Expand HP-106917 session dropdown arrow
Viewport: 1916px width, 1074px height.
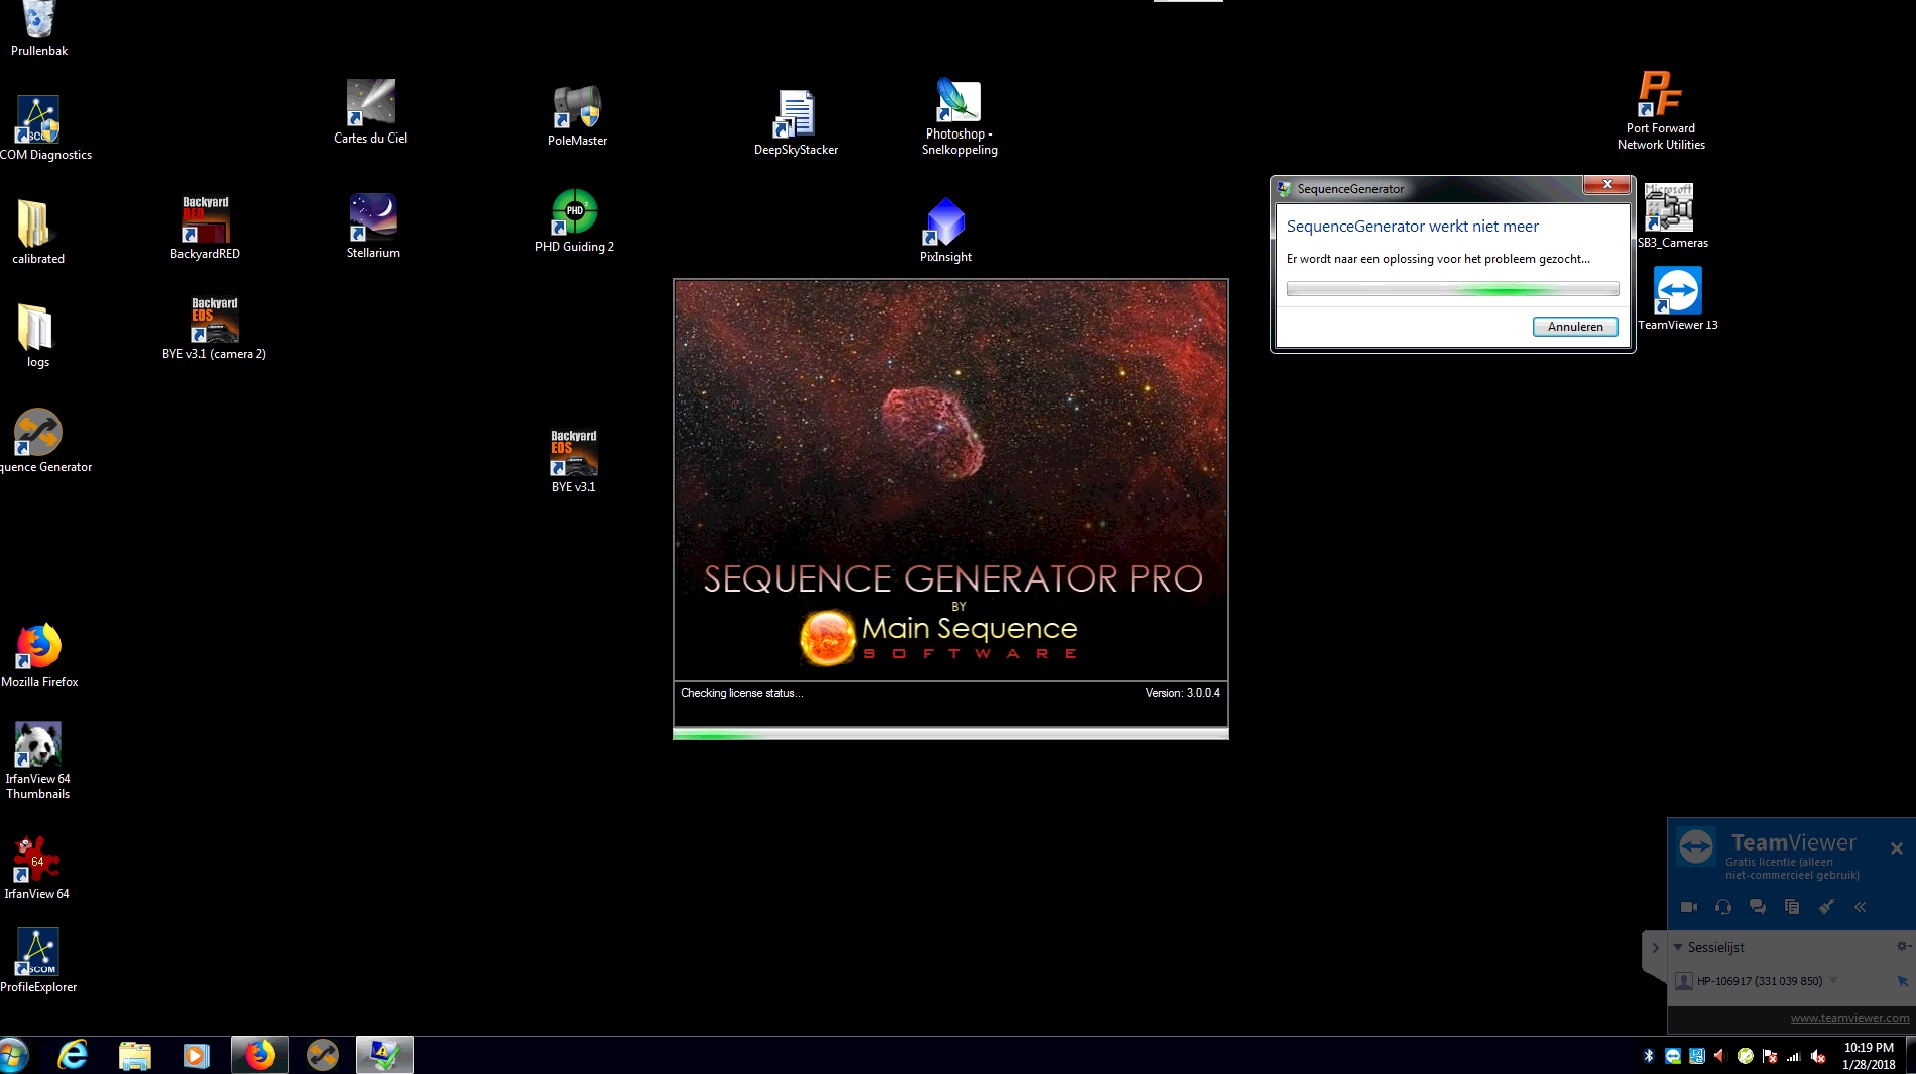coord(1833,980)
